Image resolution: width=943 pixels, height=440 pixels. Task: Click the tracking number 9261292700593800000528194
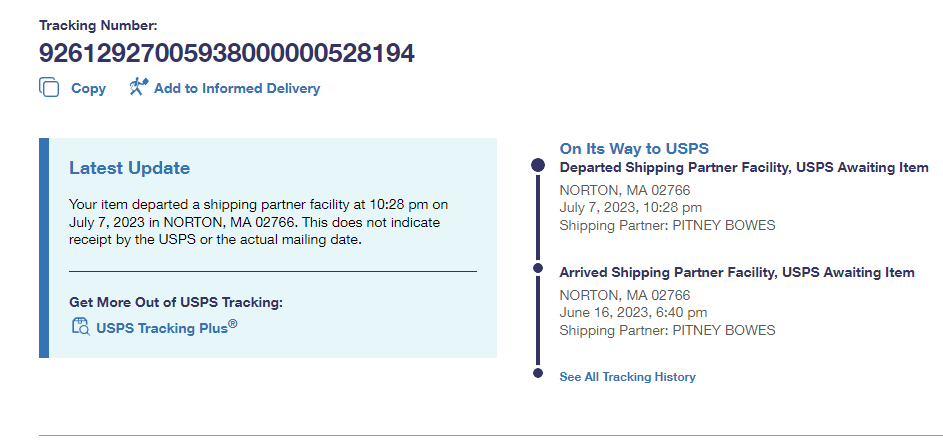(x=227, y=53)
